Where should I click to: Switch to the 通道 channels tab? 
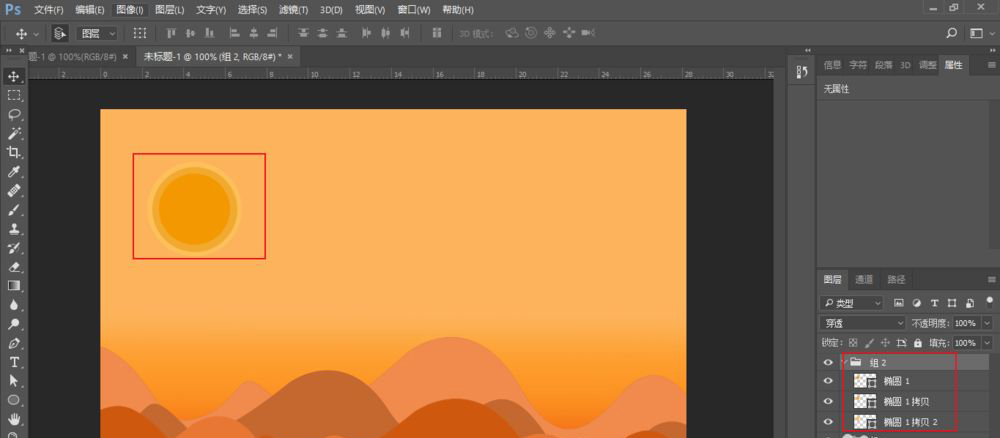pyautogui.click(x=863, y=279)
